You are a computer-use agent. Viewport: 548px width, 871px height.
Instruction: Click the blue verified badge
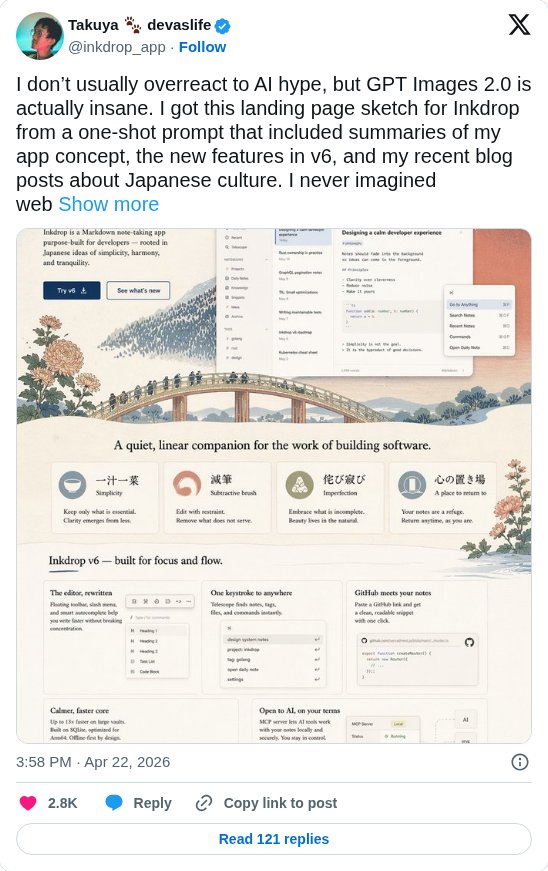[223, 26]
